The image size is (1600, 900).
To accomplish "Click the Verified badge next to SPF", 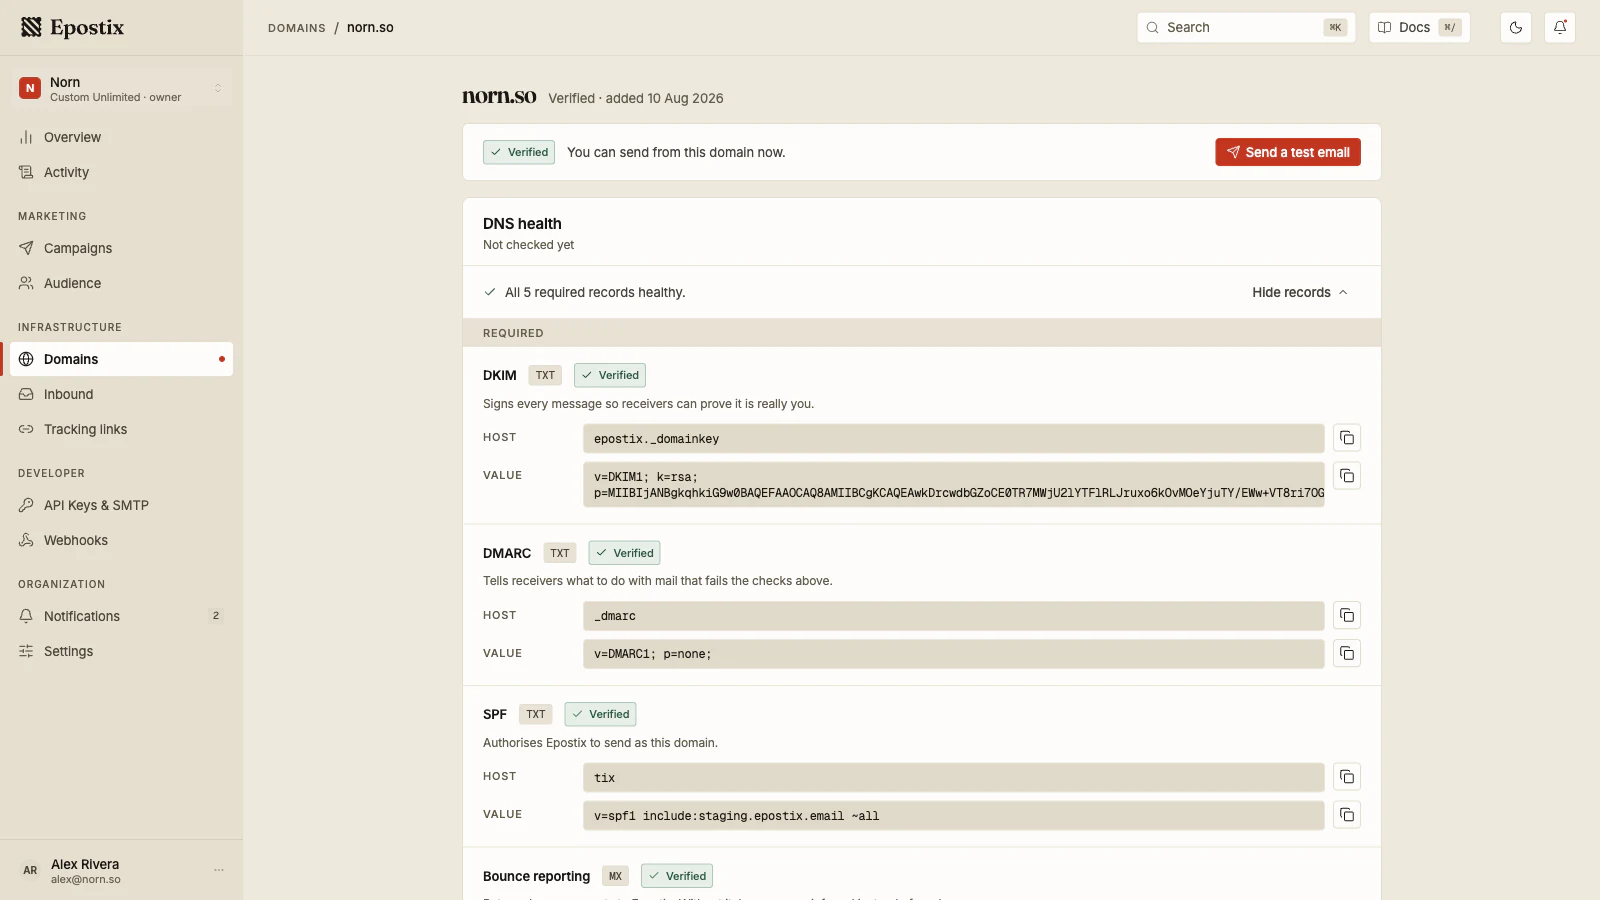I will pyautogui.click(x=600, y=714).
